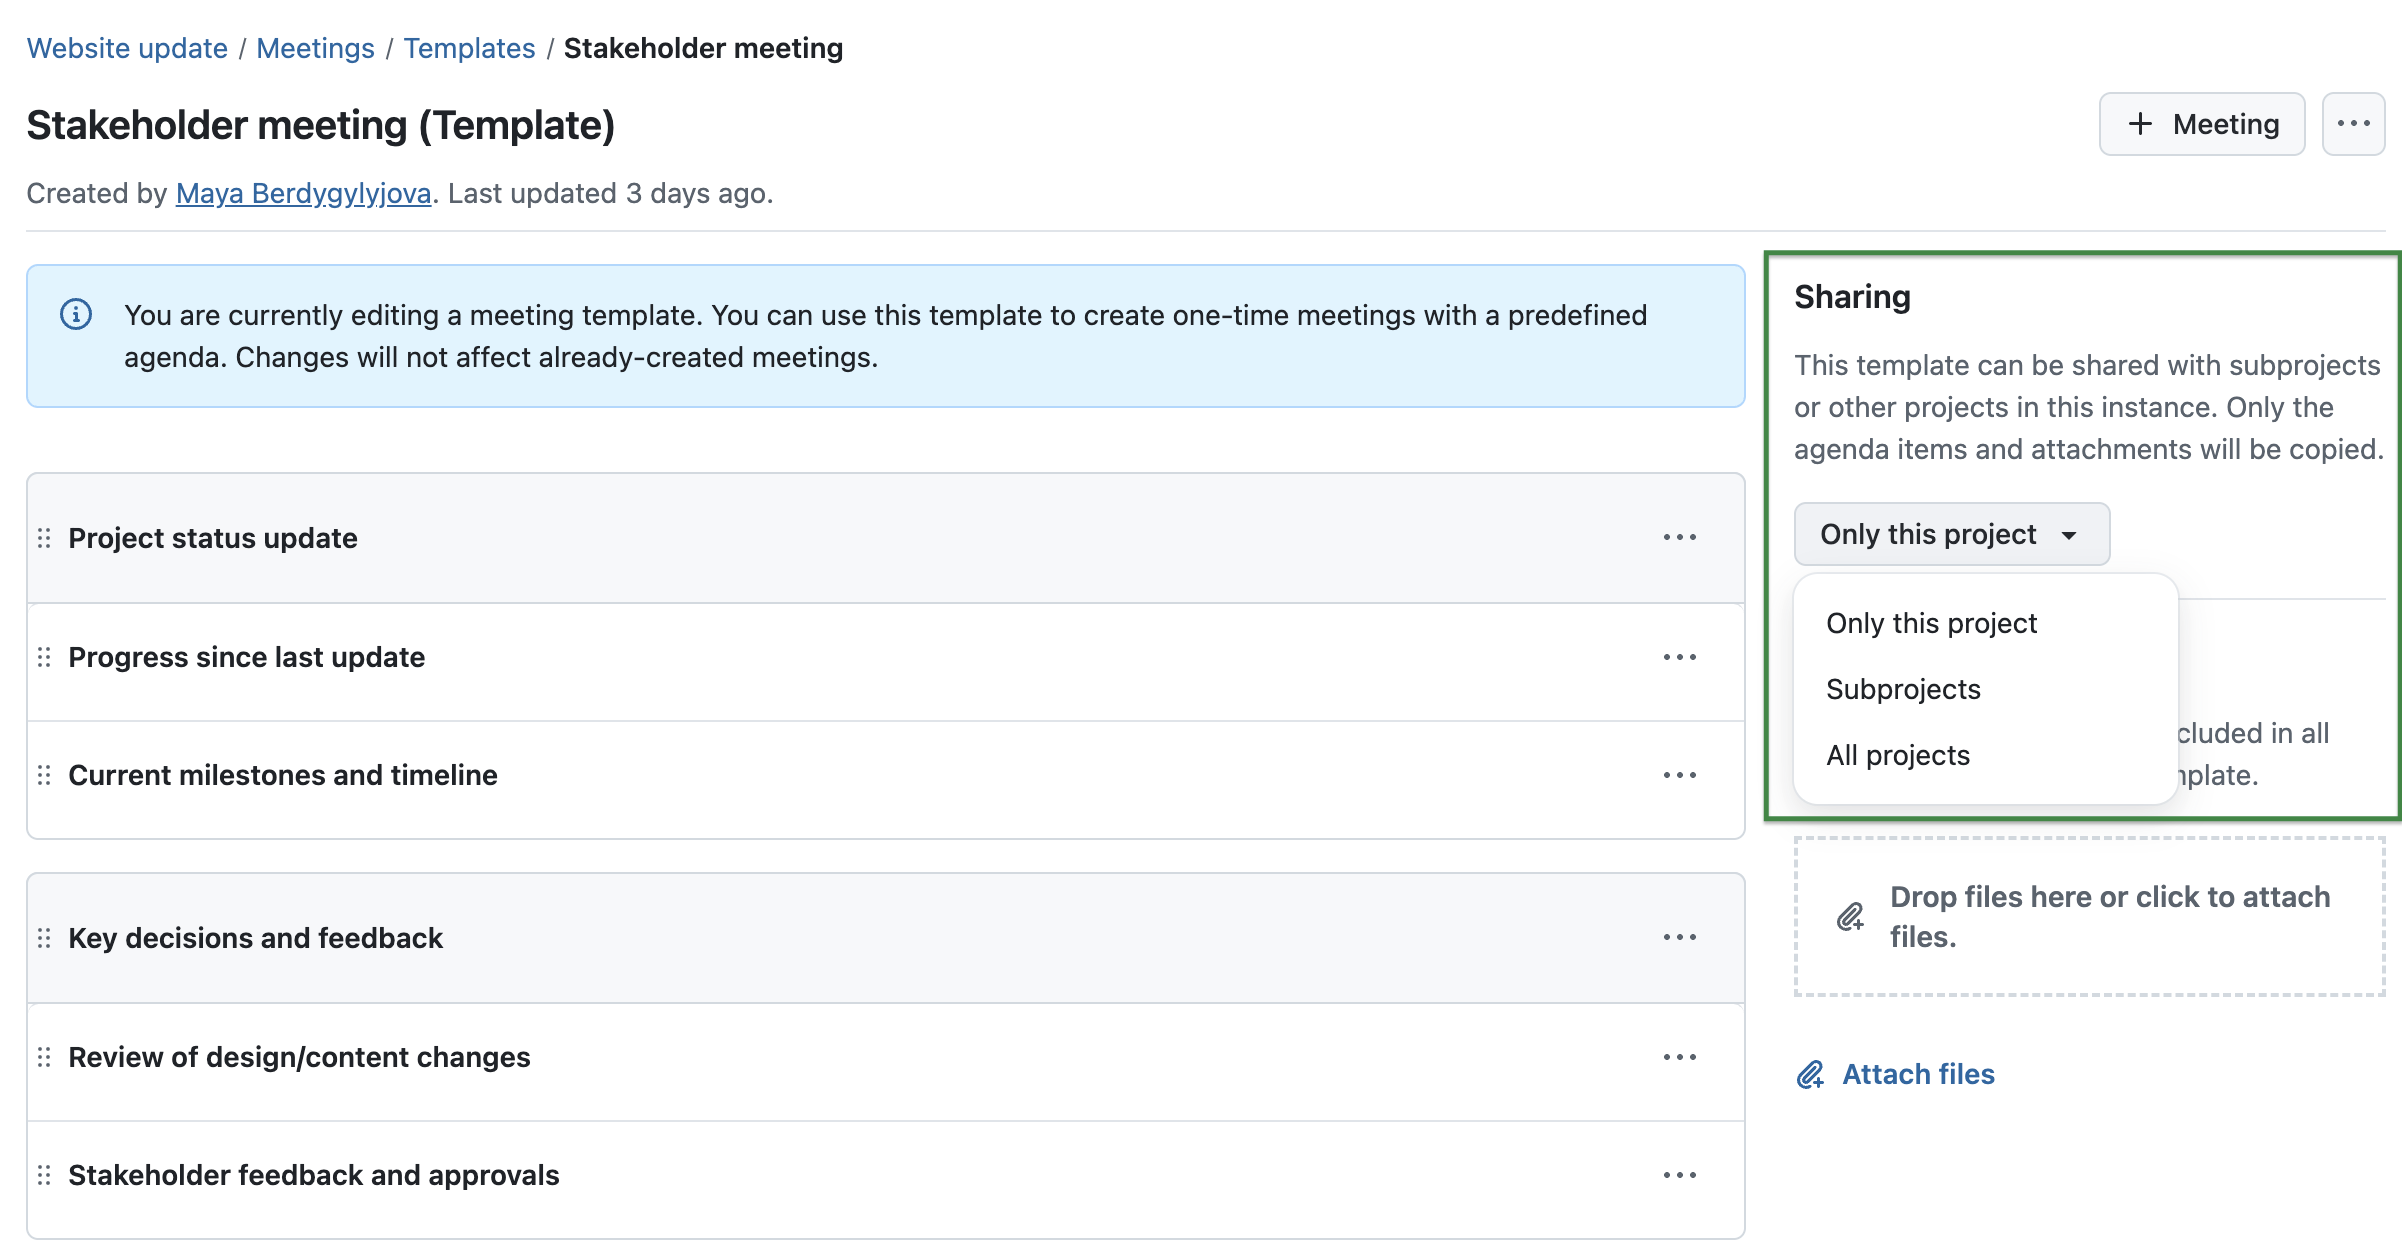The height and width of the screenshot is (1260, 2402).
Task: Open the Only this project sharing dropdown
Action: 1950,534
